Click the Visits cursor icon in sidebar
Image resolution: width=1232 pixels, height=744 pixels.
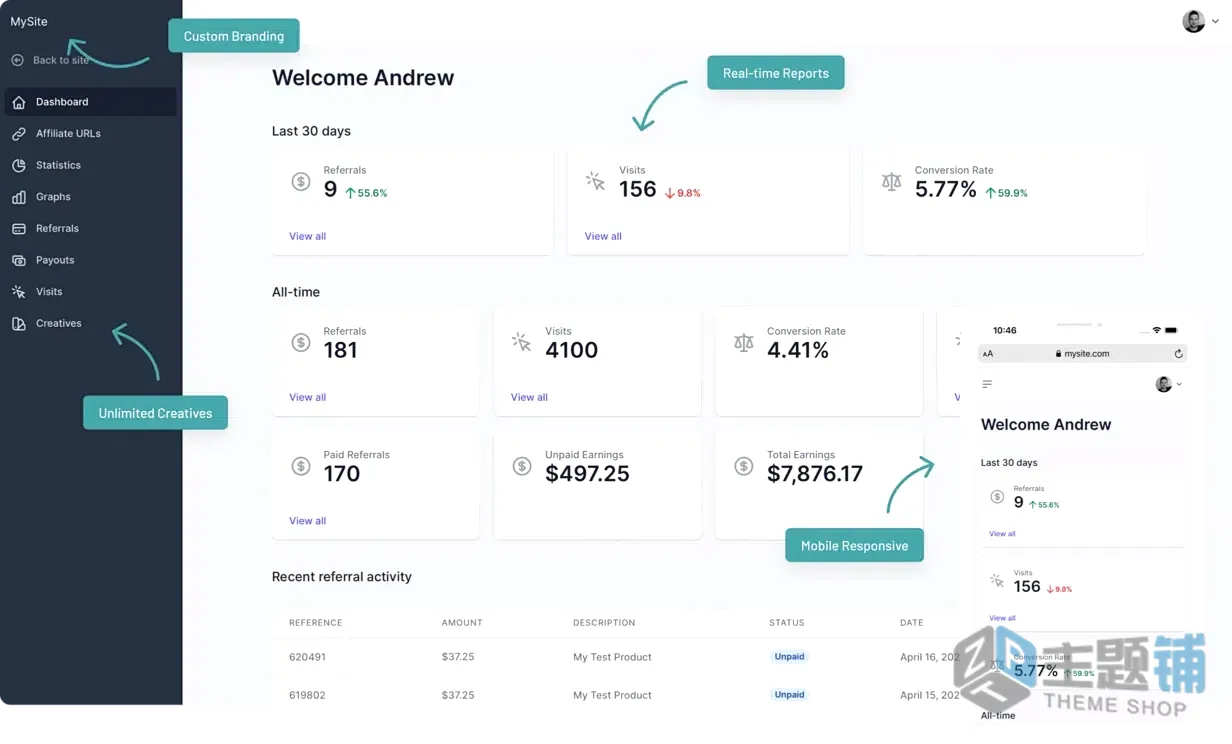coord(19,292)
